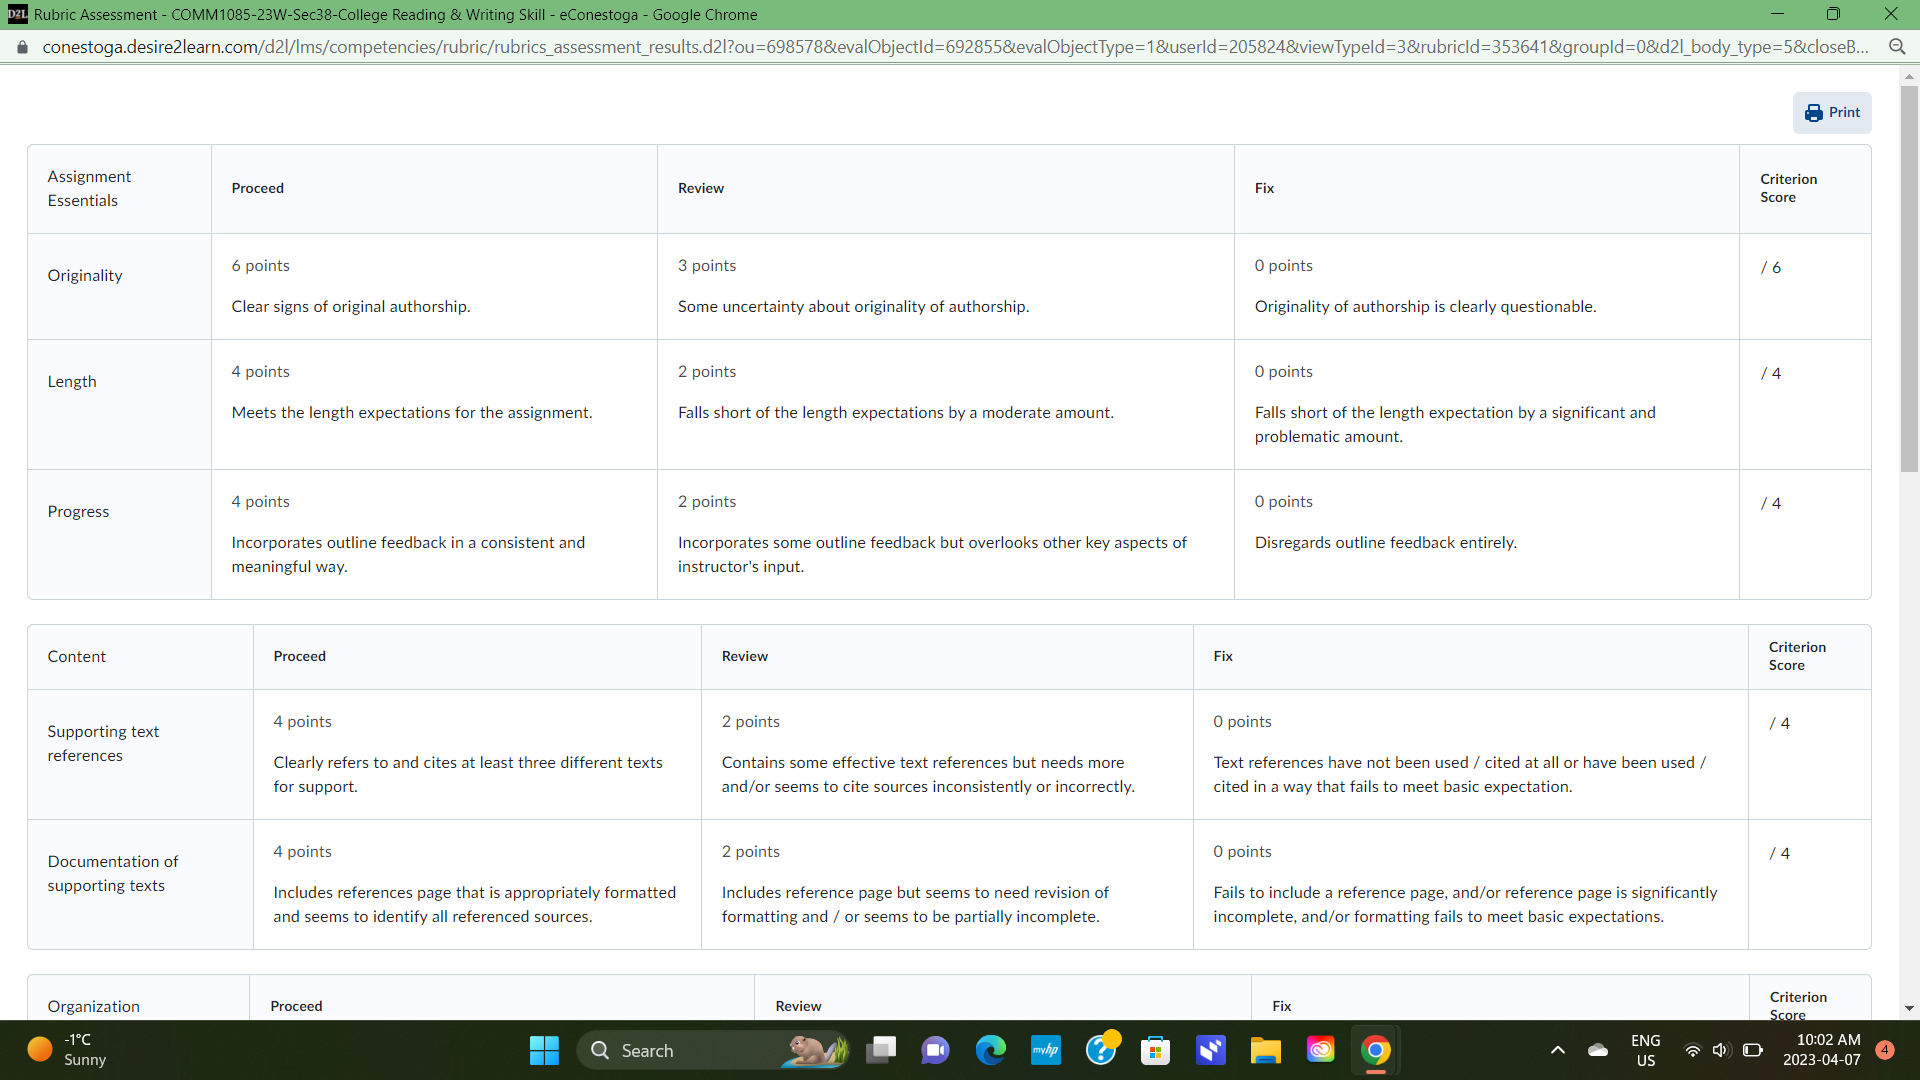The height and width of the screenshot is (1080, 1920).
Task: Open Adobe Creative Cloud taskbar icon
Action: [x=1320, y=1050]
